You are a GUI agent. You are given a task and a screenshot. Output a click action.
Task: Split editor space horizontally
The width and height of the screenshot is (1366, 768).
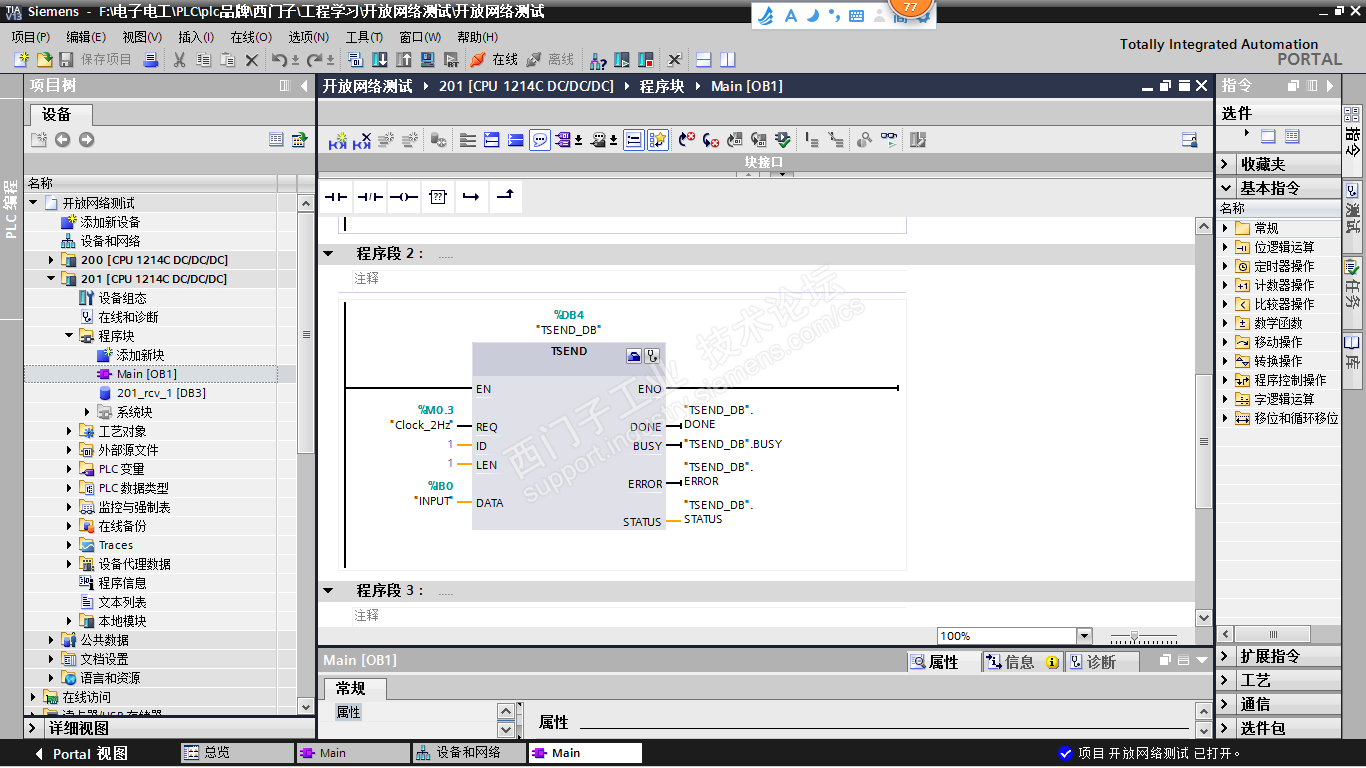coord(704,60)
